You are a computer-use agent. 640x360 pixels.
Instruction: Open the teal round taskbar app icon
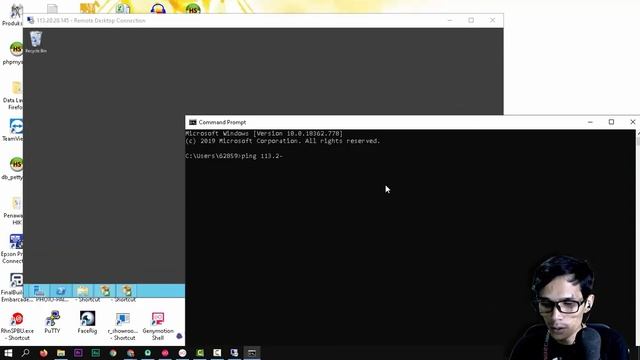point(148,353)
